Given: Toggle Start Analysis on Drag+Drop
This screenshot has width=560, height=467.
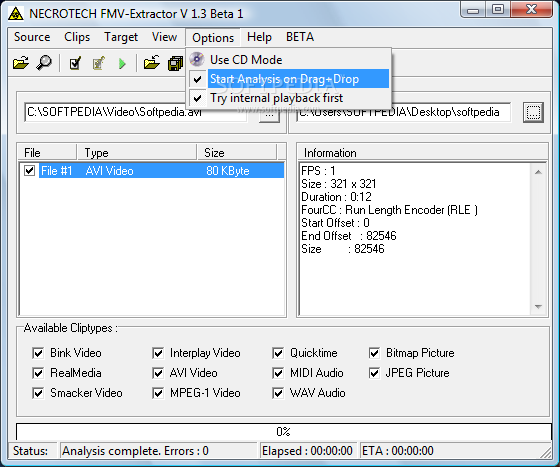Looking at the screenshot, I should [x=289, y=79].
